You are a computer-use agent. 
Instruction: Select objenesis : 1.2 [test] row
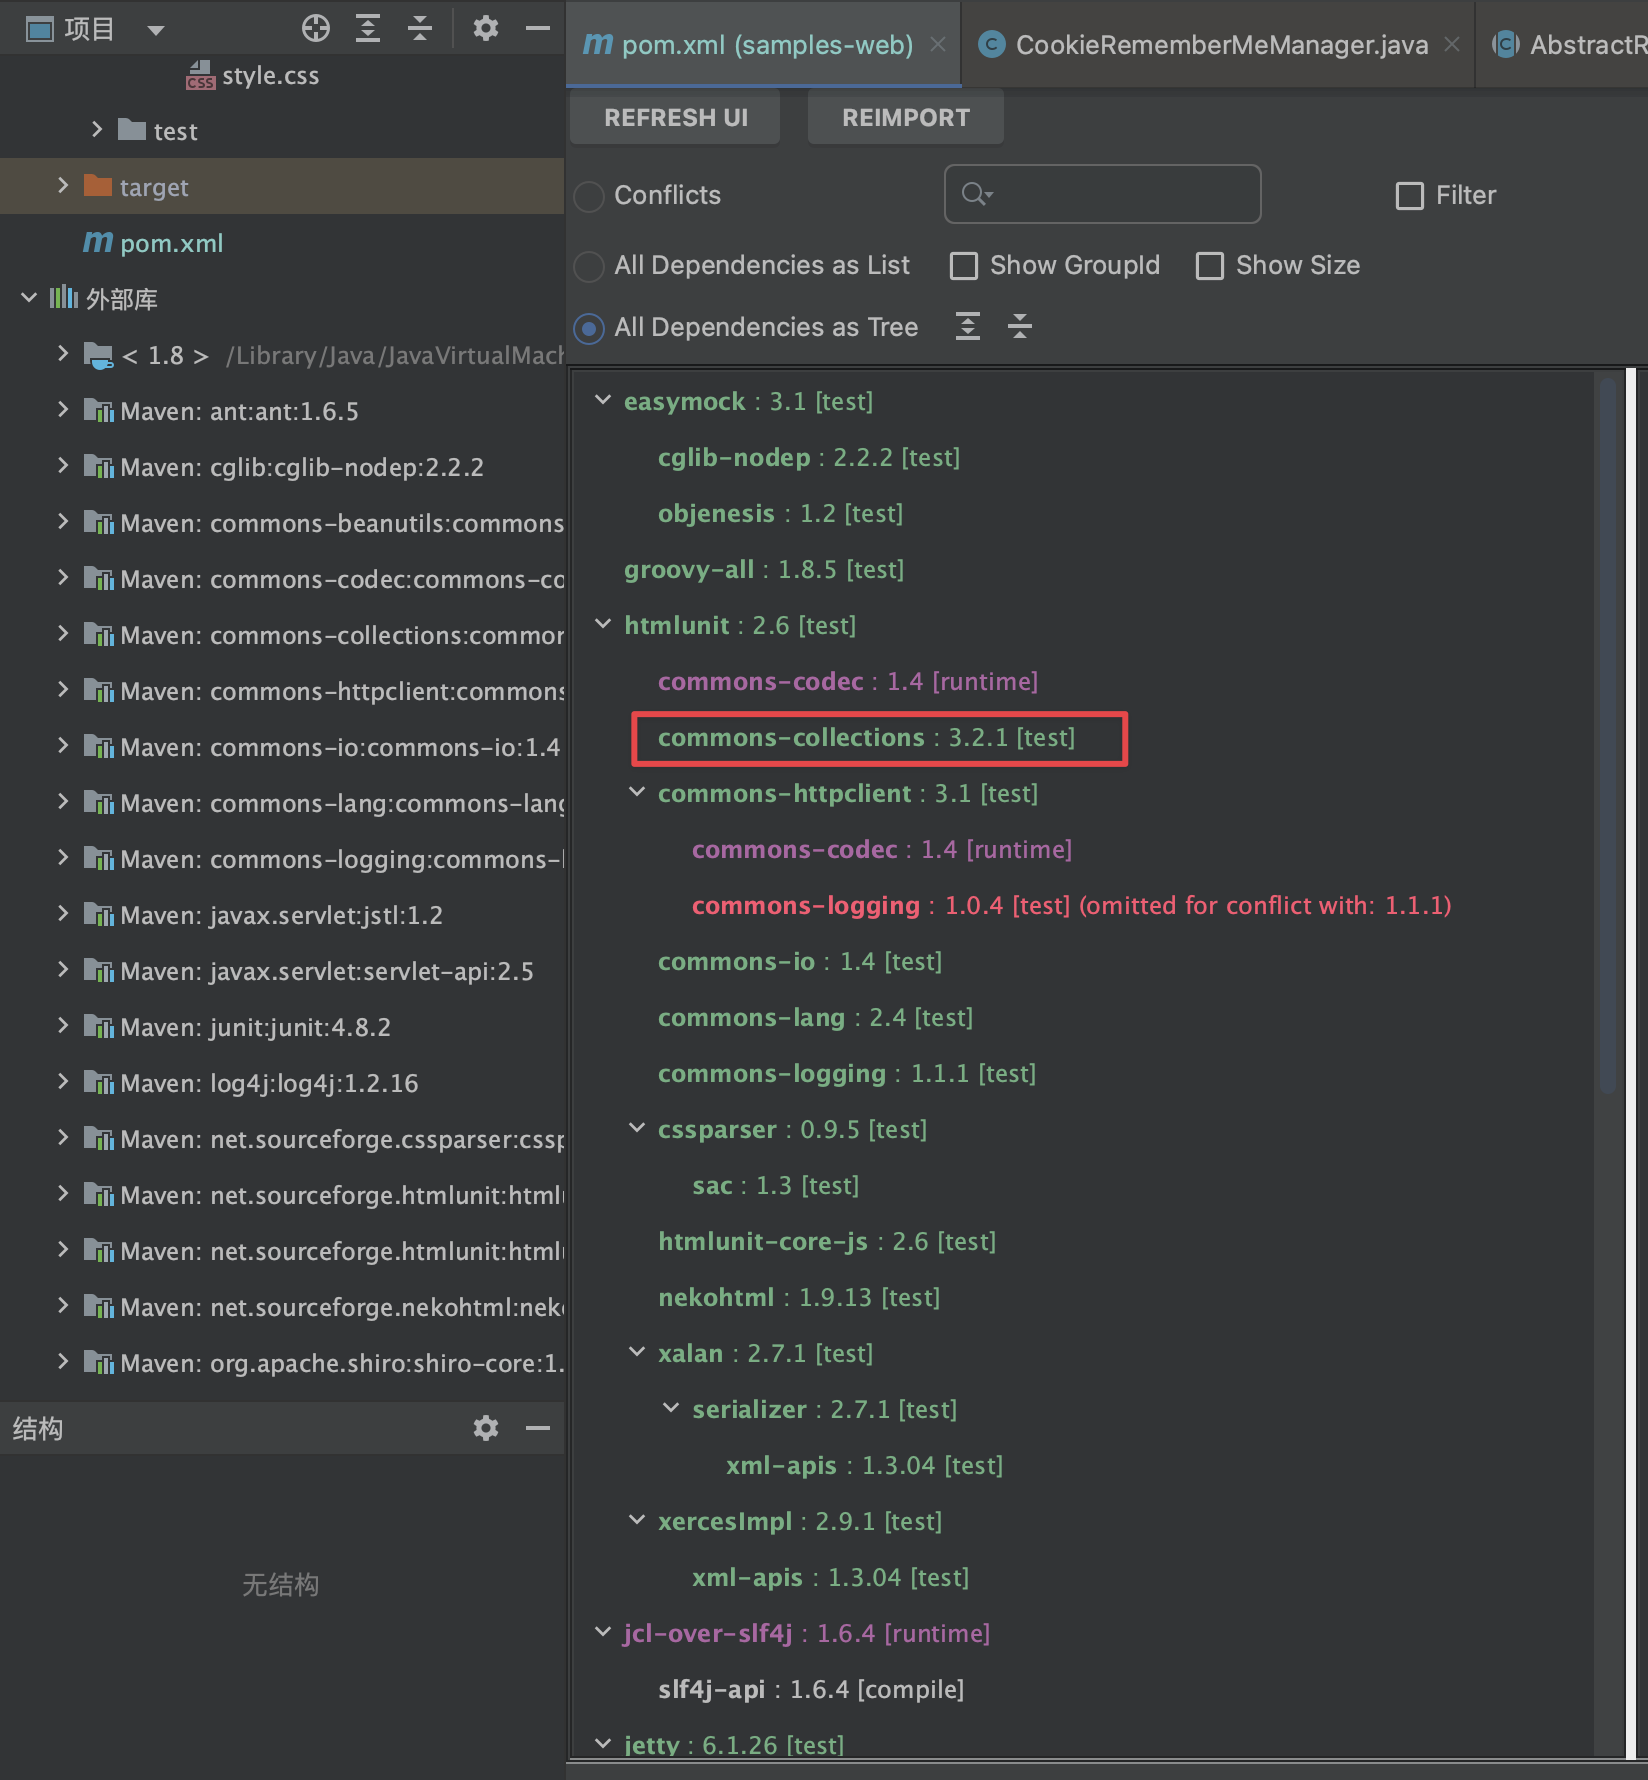point(780,514)
